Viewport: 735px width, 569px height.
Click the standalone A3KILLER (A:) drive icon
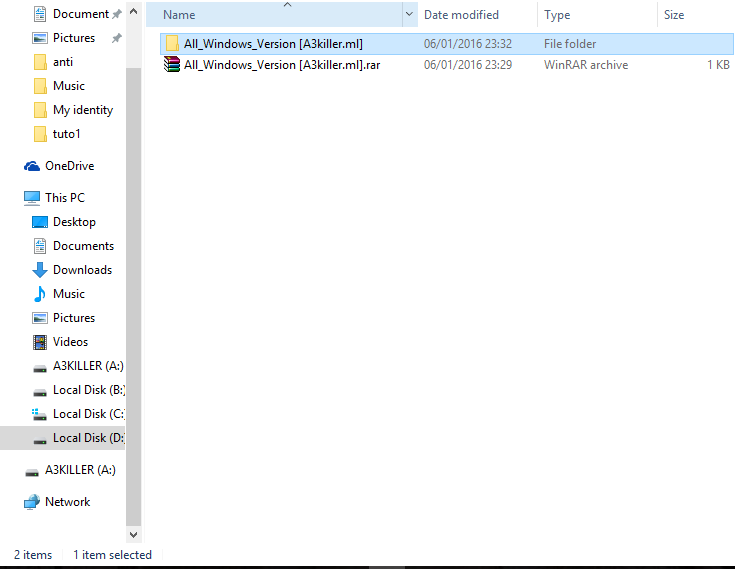[x=32, y=472]
